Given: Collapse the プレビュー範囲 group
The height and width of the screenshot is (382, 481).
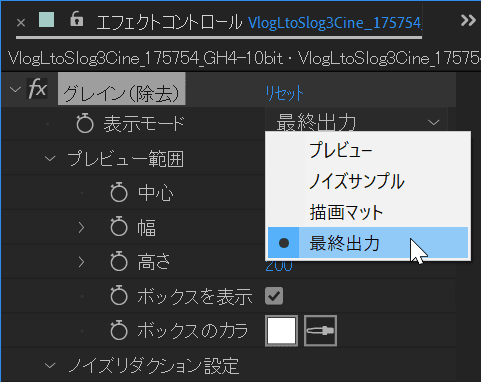Looking at the screenshot, I should 50,158.
